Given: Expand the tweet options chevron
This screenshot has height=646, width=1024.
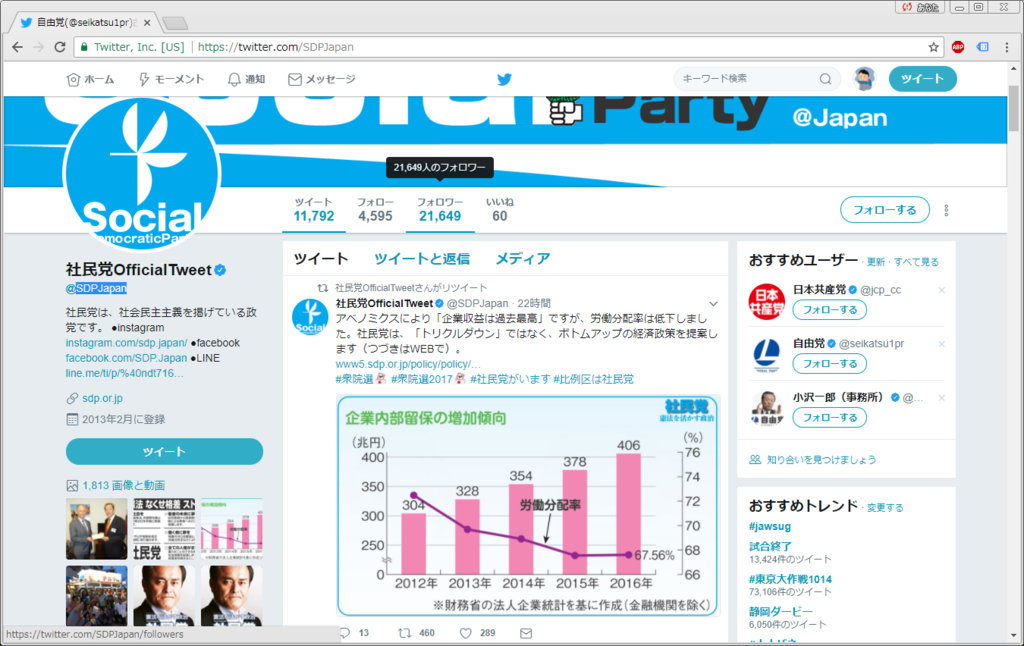Looking at the screenshot, I should point(713,304).
